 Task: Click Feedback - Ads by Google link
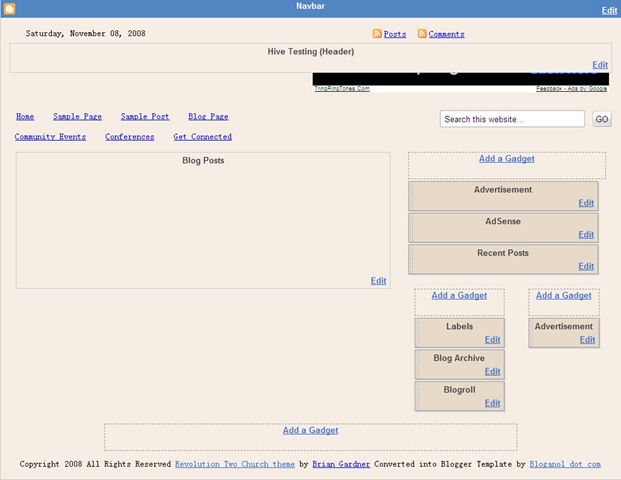[x=571, y=89]
